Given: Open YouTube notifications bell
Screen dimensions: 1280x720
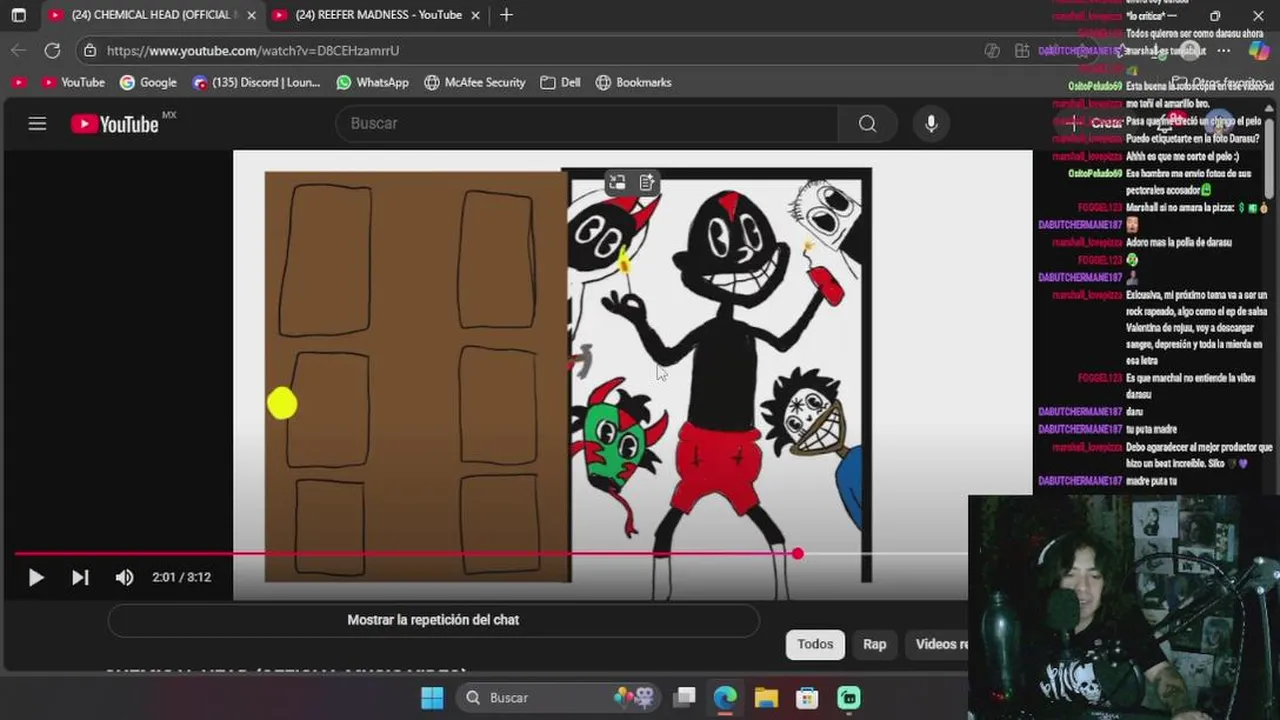Looking at the screenshot, I should tap(1166, 123).
